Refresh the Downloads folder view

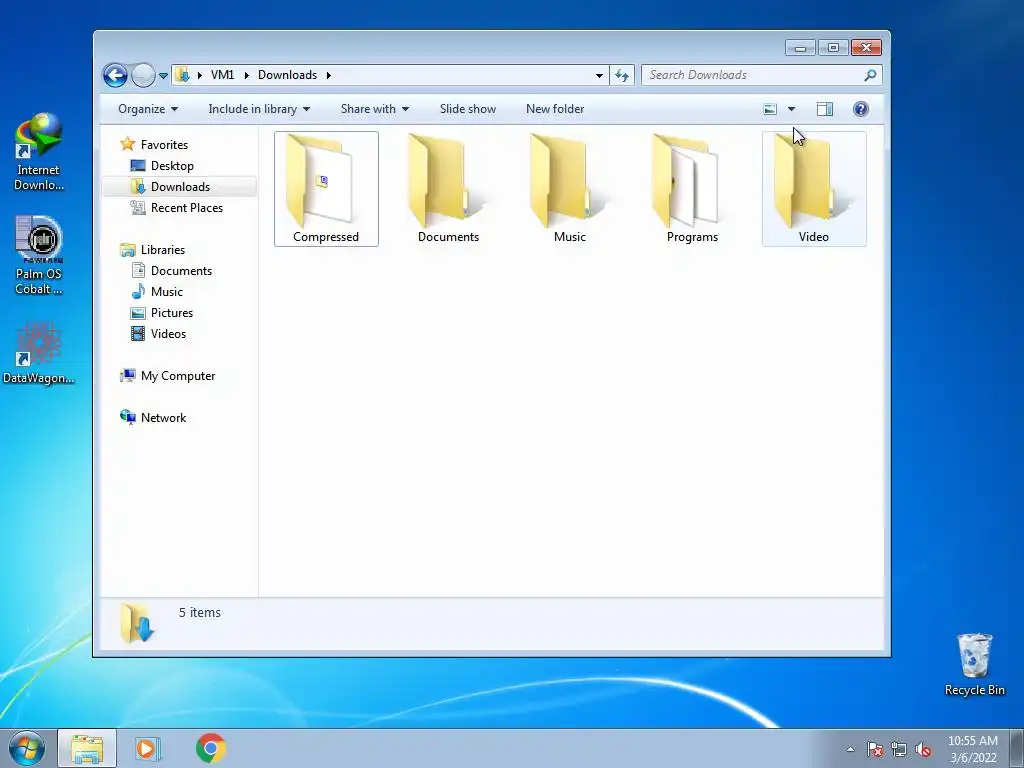tap(622, 75)
